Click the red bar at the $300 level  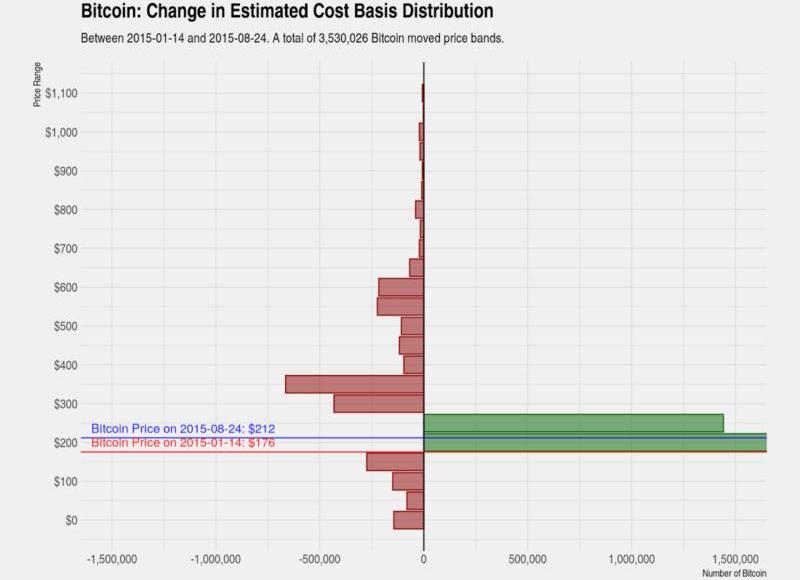click(x=379, y=404)
